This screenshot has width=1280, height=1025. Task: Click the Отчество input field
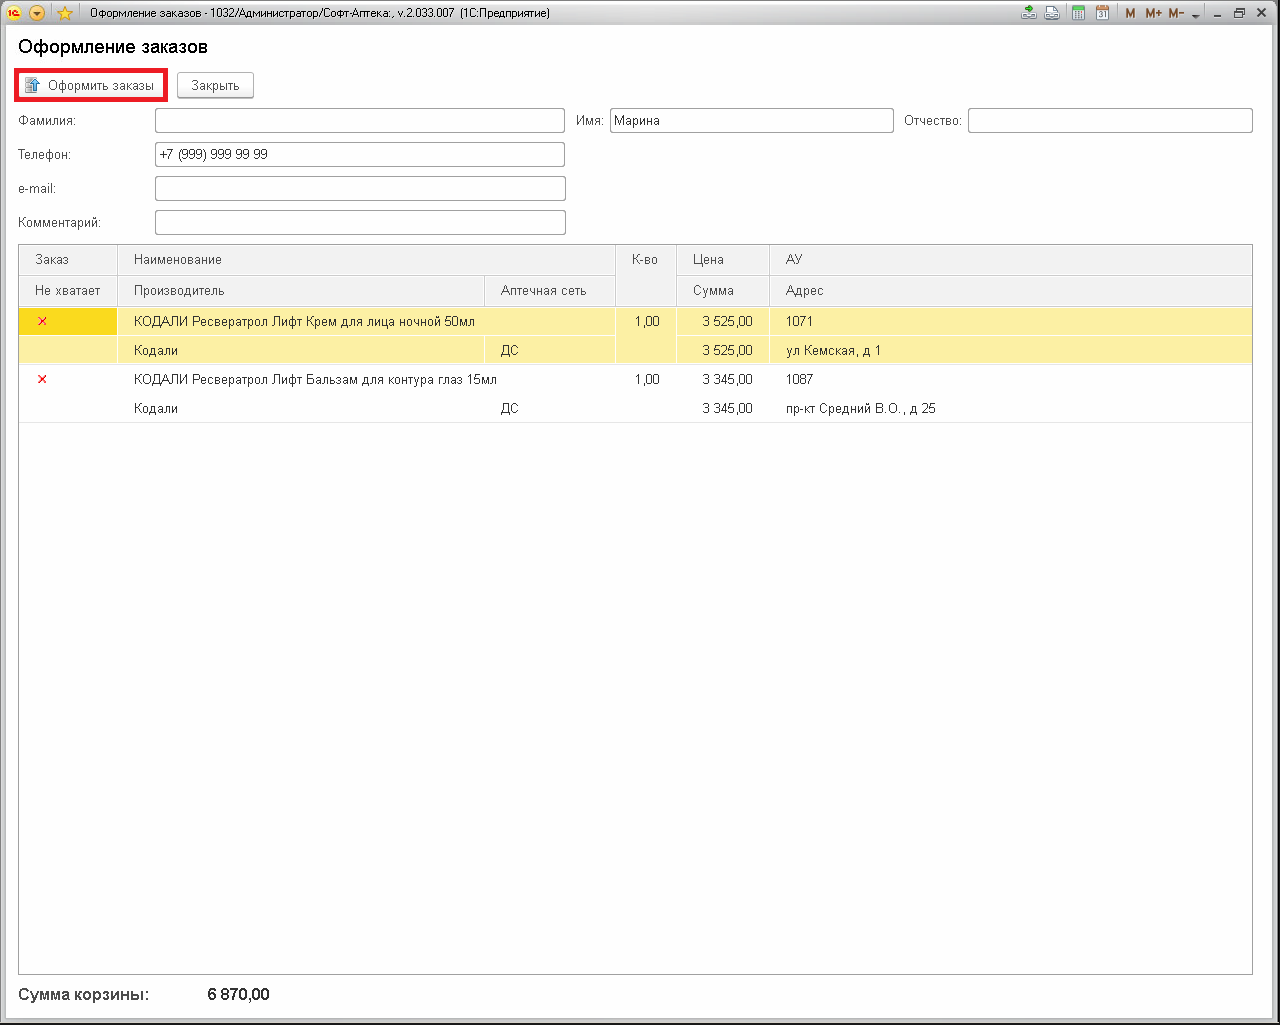[x=1110, y=121]
